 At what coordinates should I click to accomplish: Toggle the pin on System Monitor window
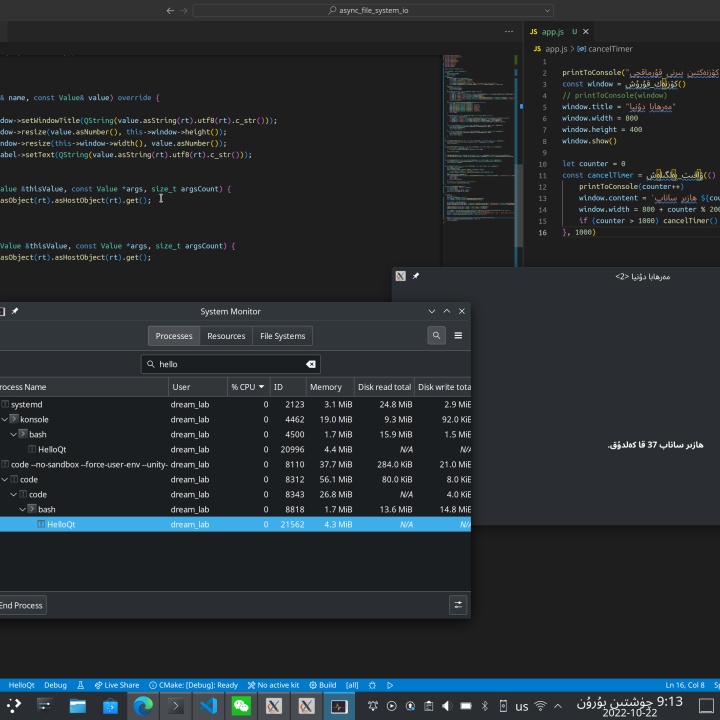coord(15,311)
